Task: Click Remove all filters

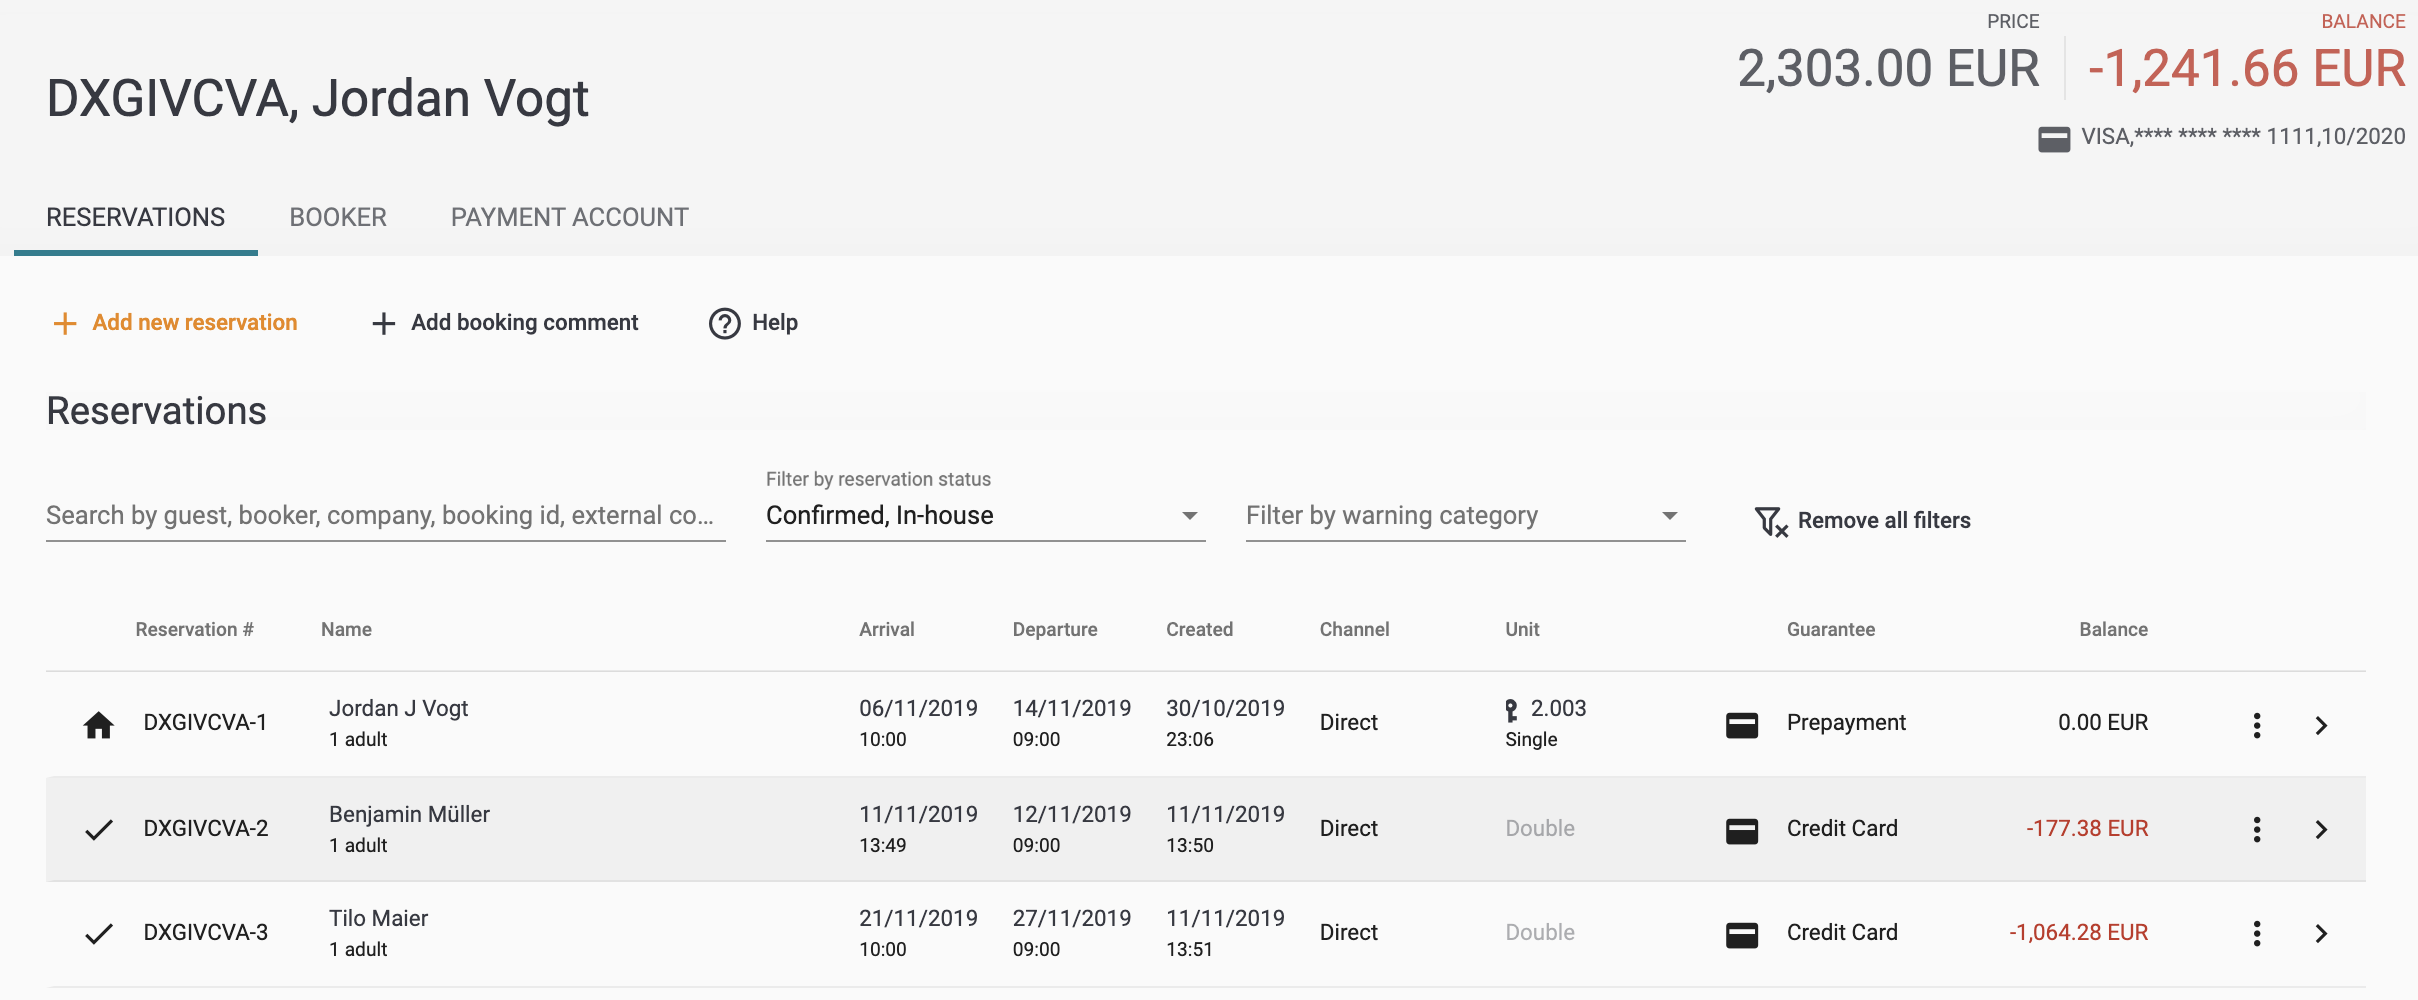Action: coord(1863,520)
